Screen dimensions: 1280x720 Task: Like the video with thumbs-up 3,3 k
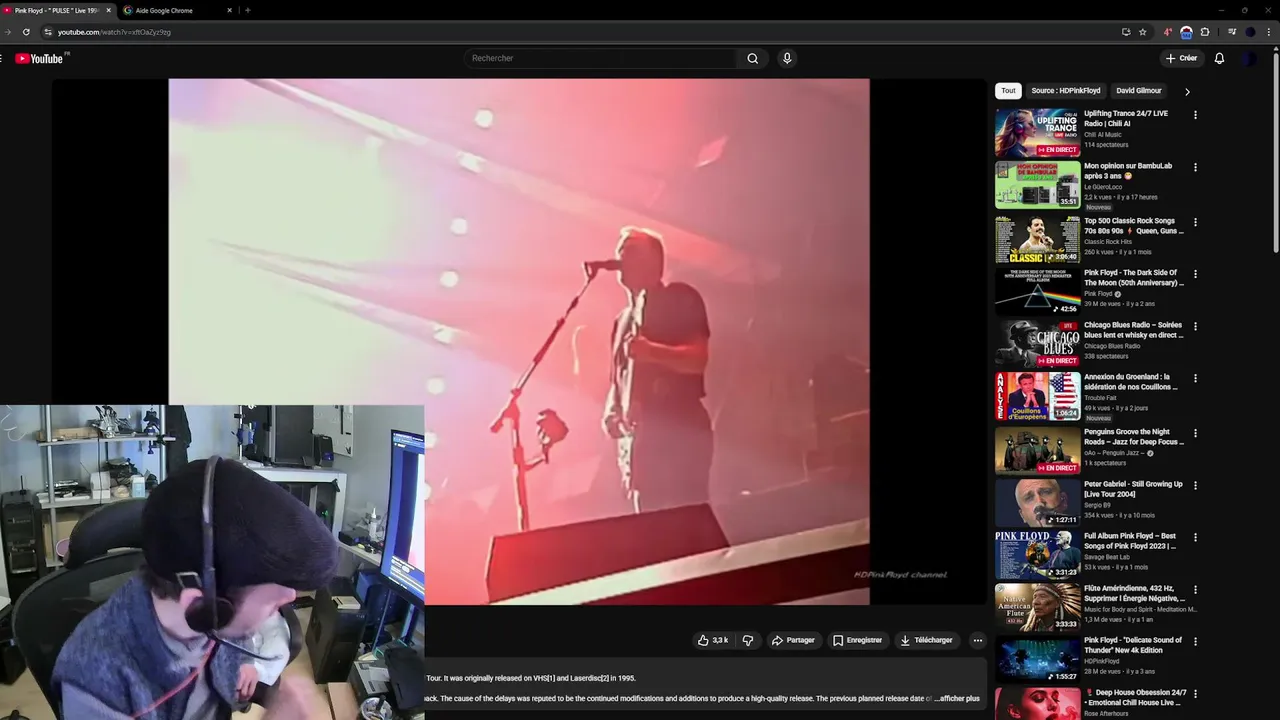713,640
